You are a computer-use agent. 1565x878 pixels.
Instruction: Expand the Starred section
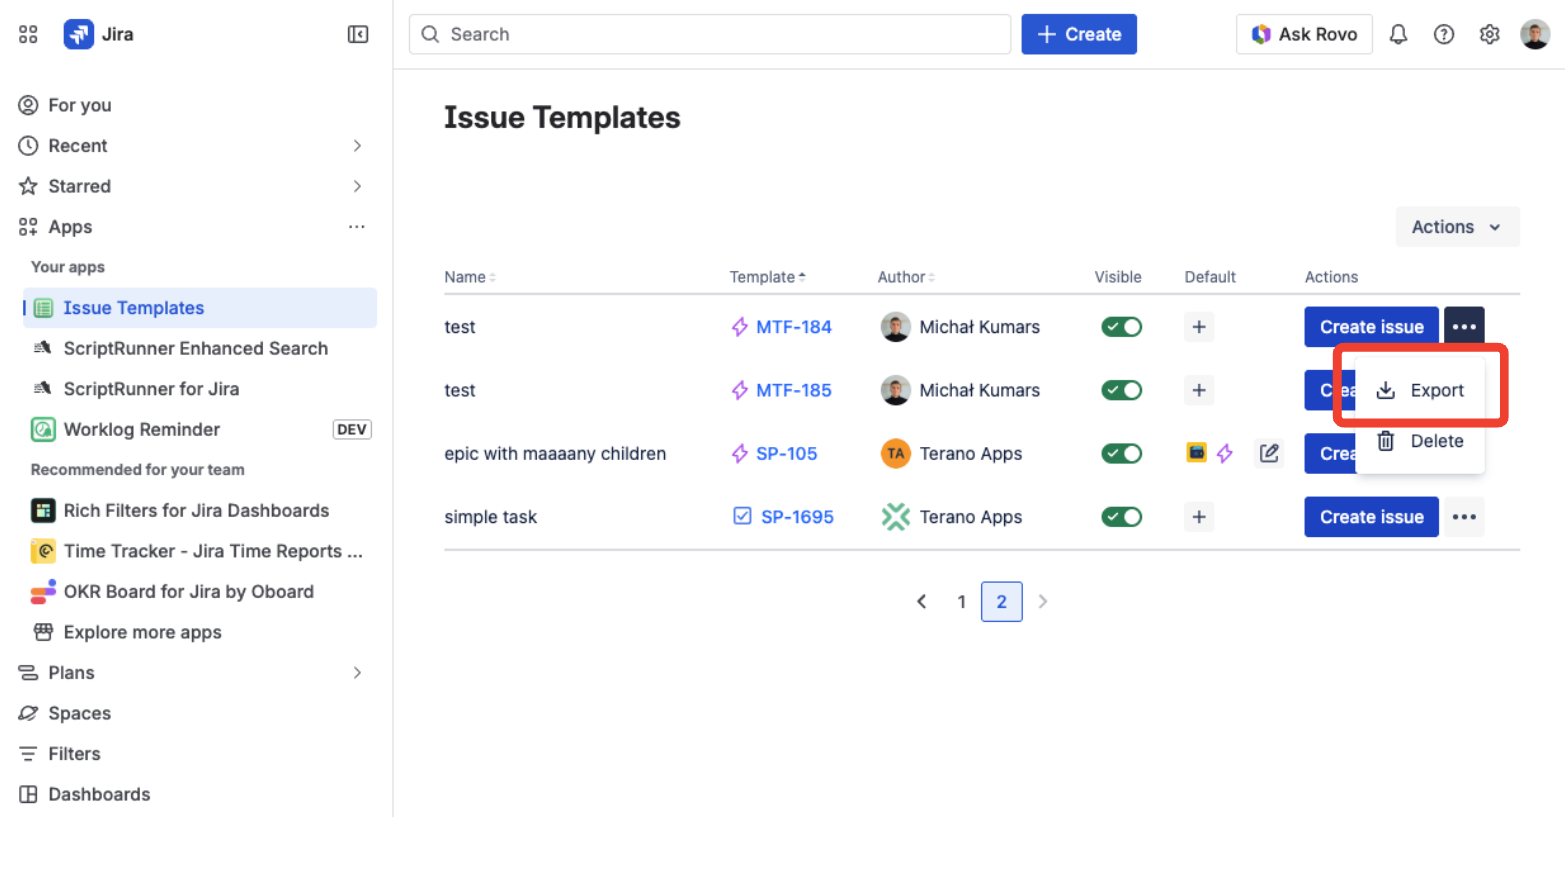pos(357,186)
